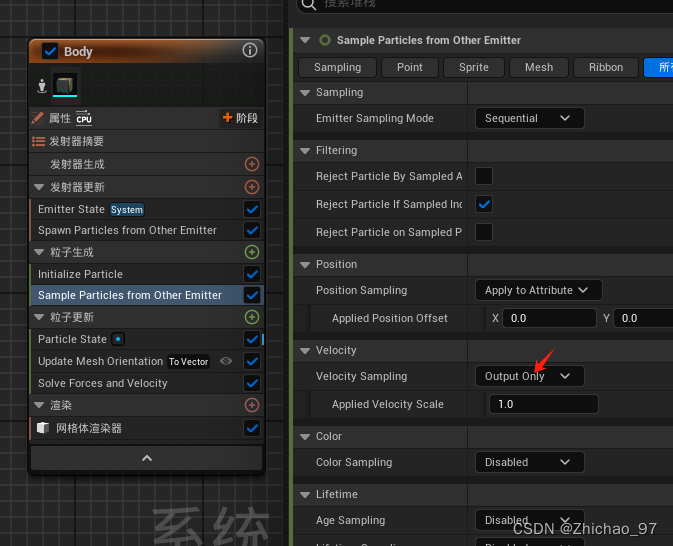Viewport: 673px width, 546px height.
Task: Open the 发射器摘要 list icon row
Action: pyautogui.click(x=146, y=141)
